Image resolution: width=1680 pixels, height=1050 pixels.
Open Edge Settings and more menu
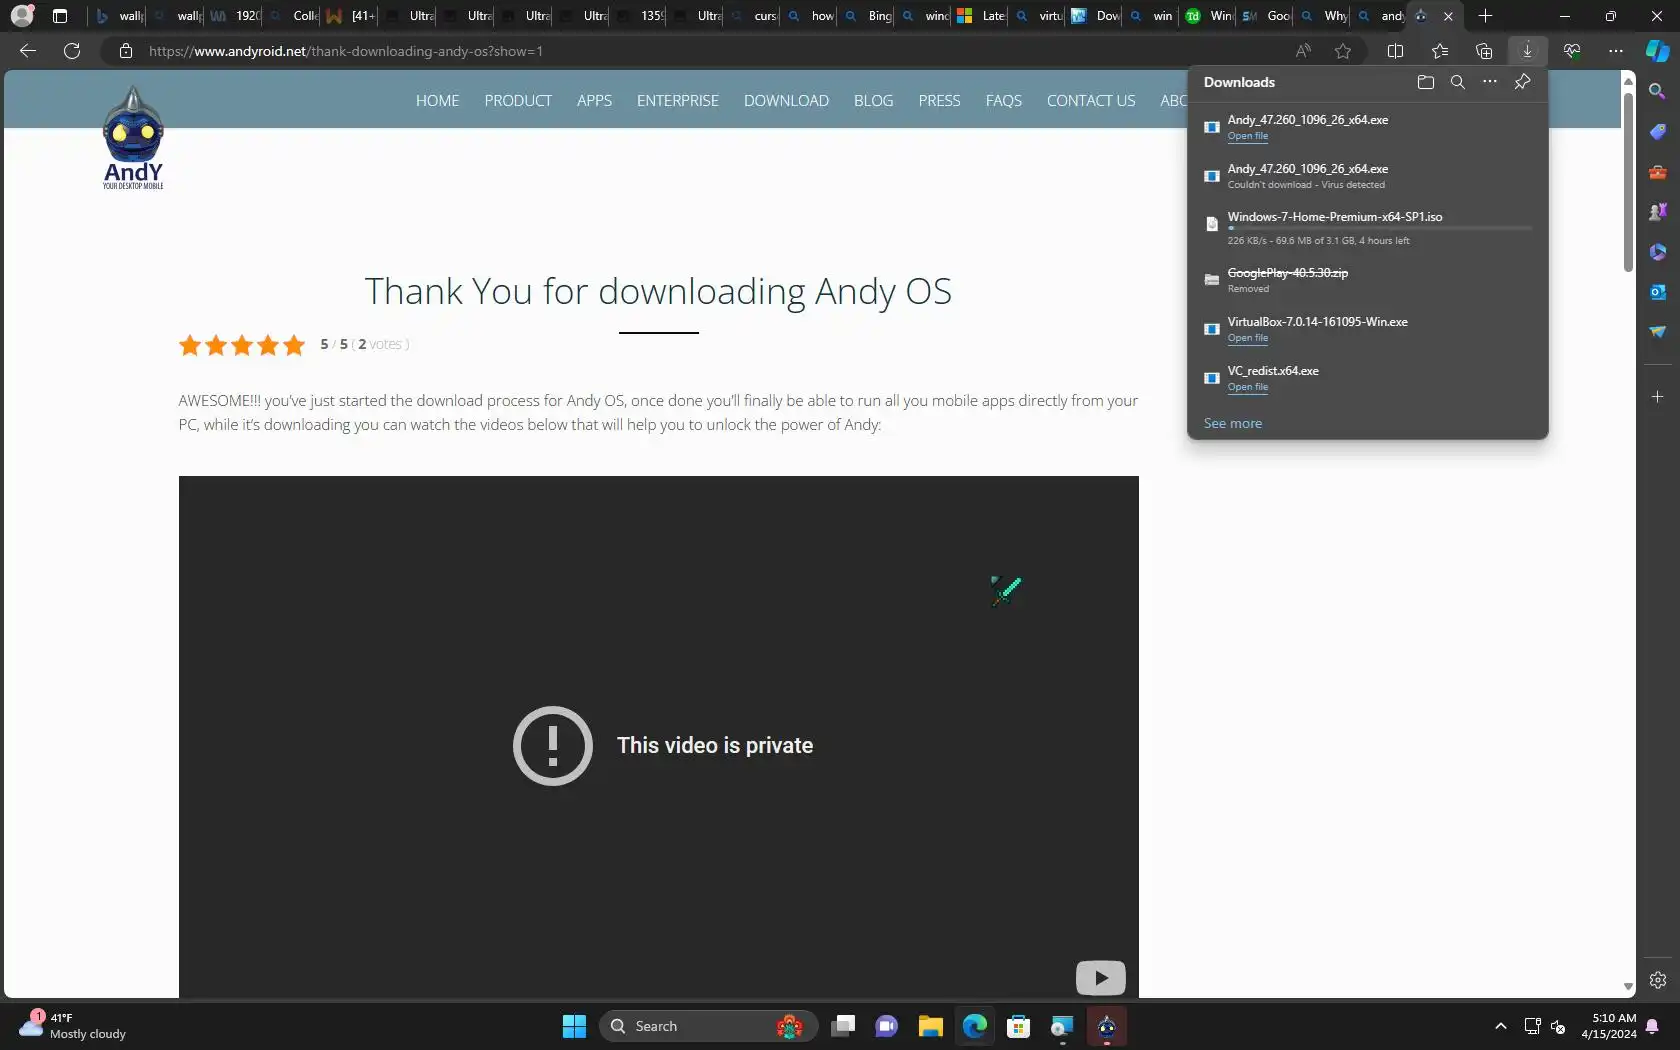1616,51
